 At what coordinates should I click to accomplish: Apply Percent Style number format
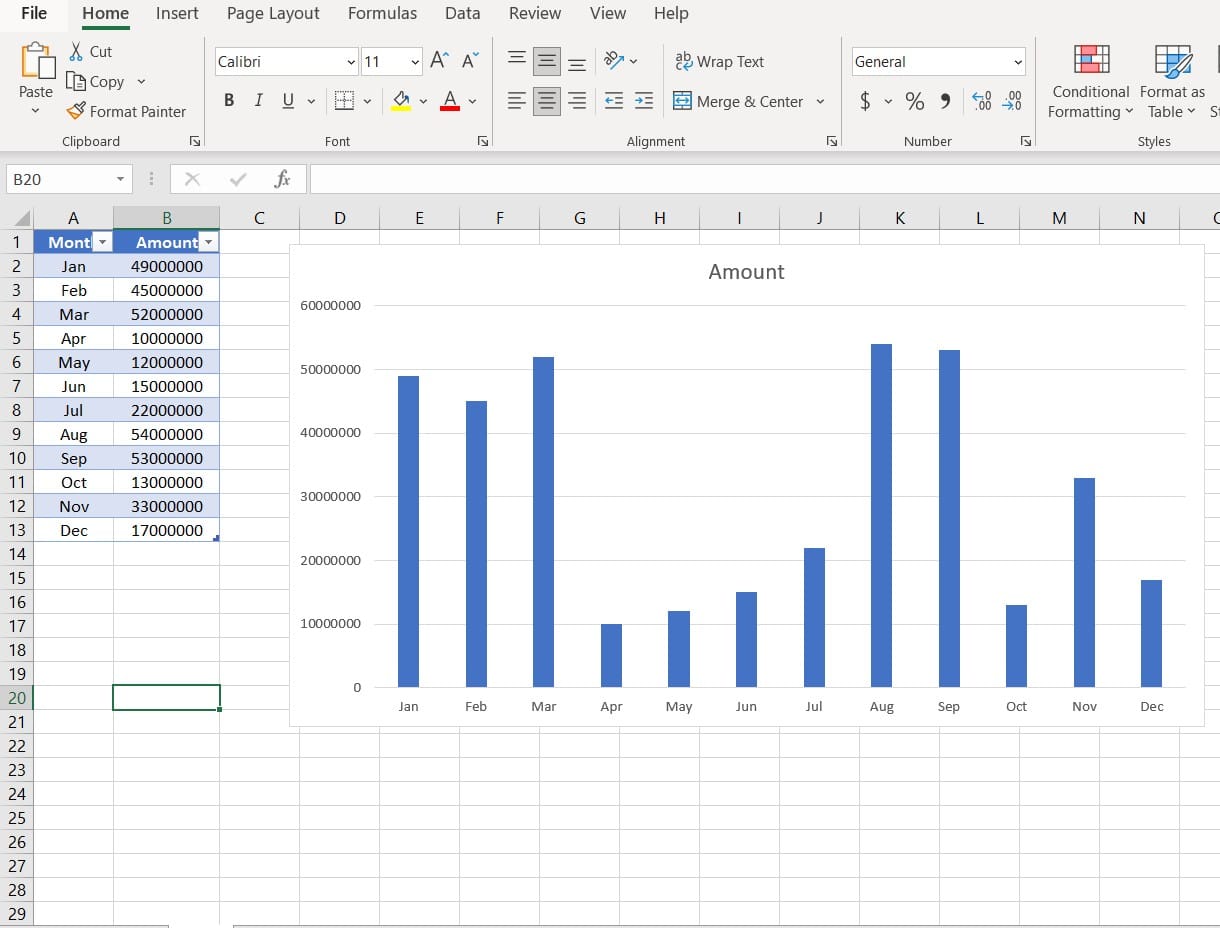click(x=914, y=101)
